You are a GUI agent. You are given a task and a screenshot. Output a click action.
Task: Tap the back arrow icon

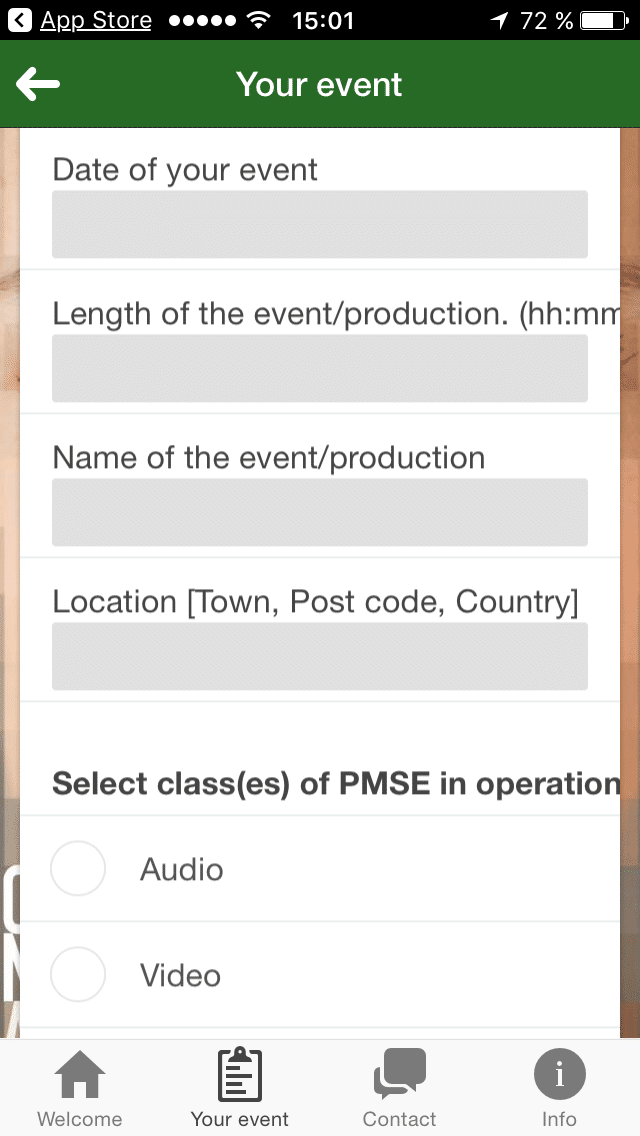39,85
